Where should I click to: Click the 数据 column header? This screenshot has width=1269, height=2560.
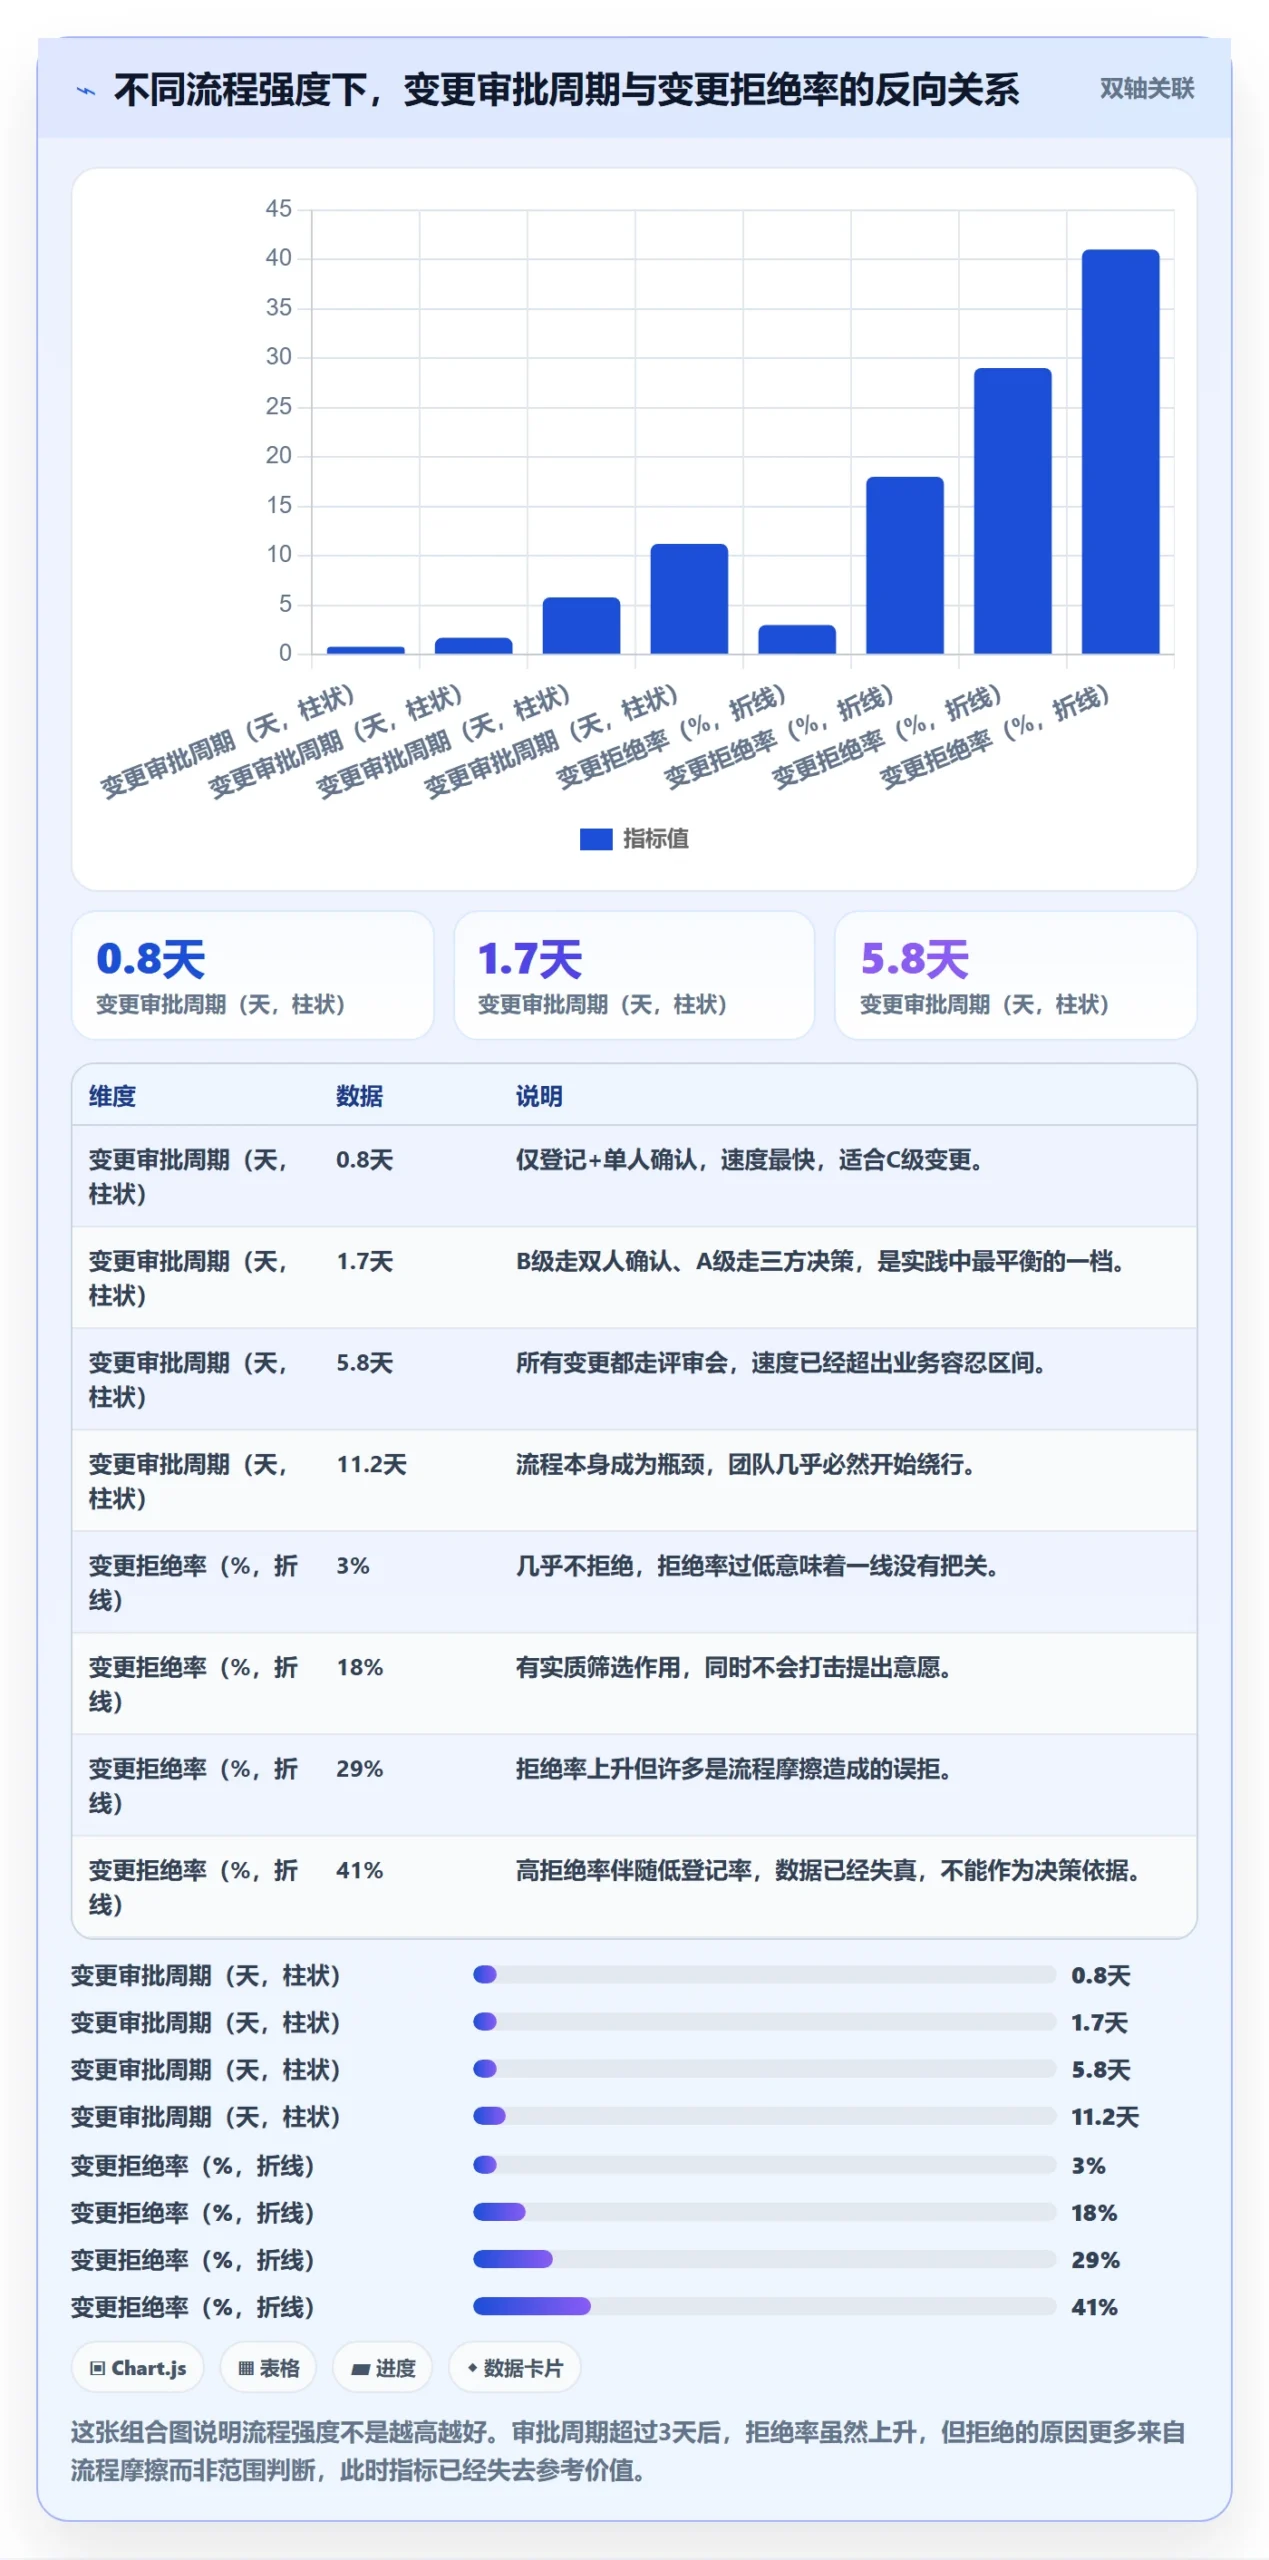point(359,1096)
